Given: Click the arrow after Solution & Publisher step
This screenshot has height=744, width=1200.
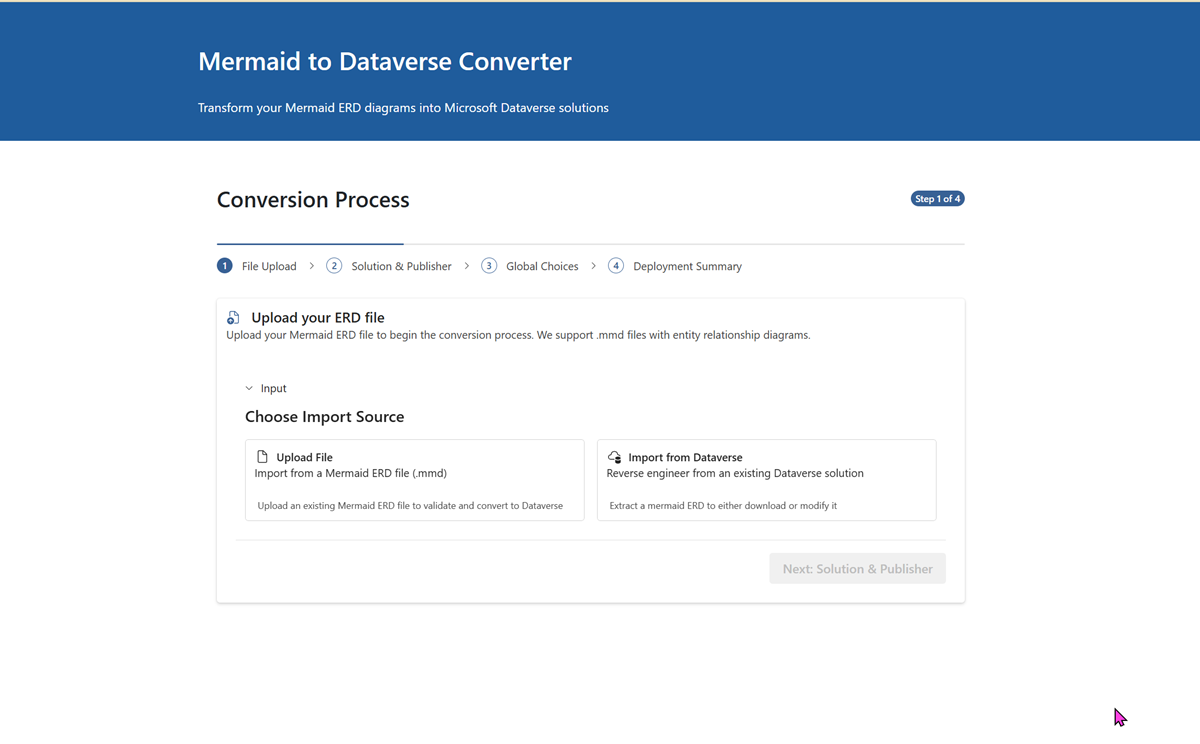Looking at the screenshot, I should click(x=467, y=266).
